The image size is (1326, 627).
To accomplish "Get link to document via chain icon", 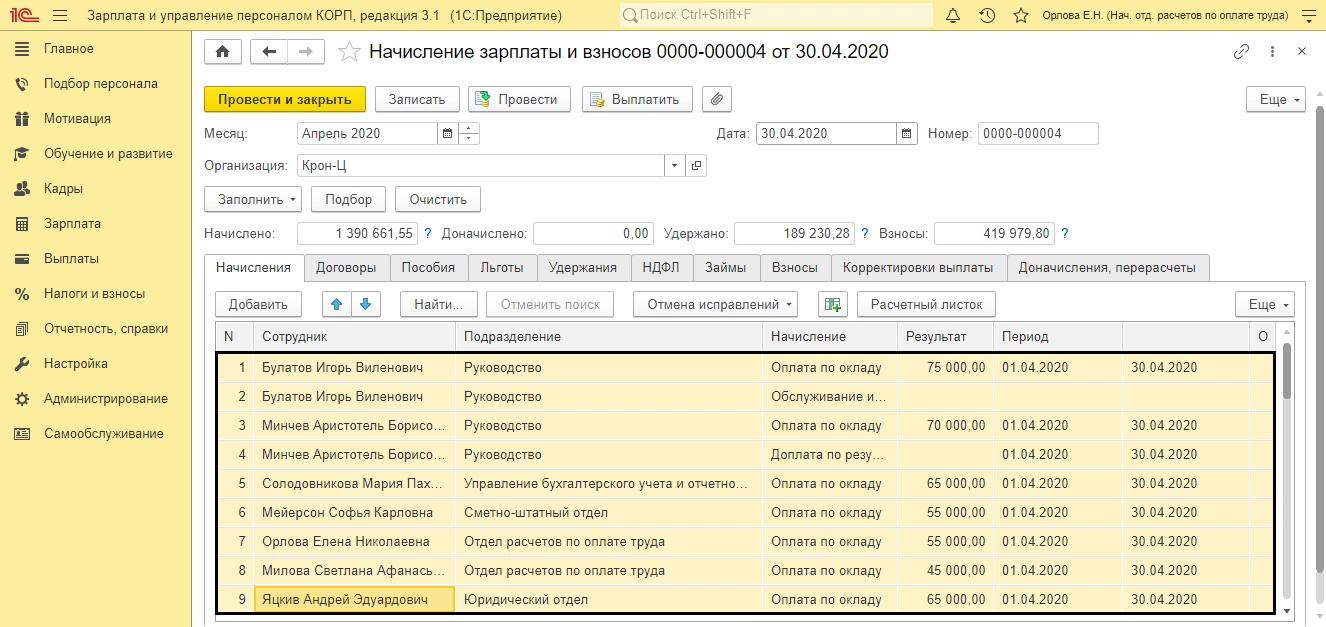I will [1241, 52].
